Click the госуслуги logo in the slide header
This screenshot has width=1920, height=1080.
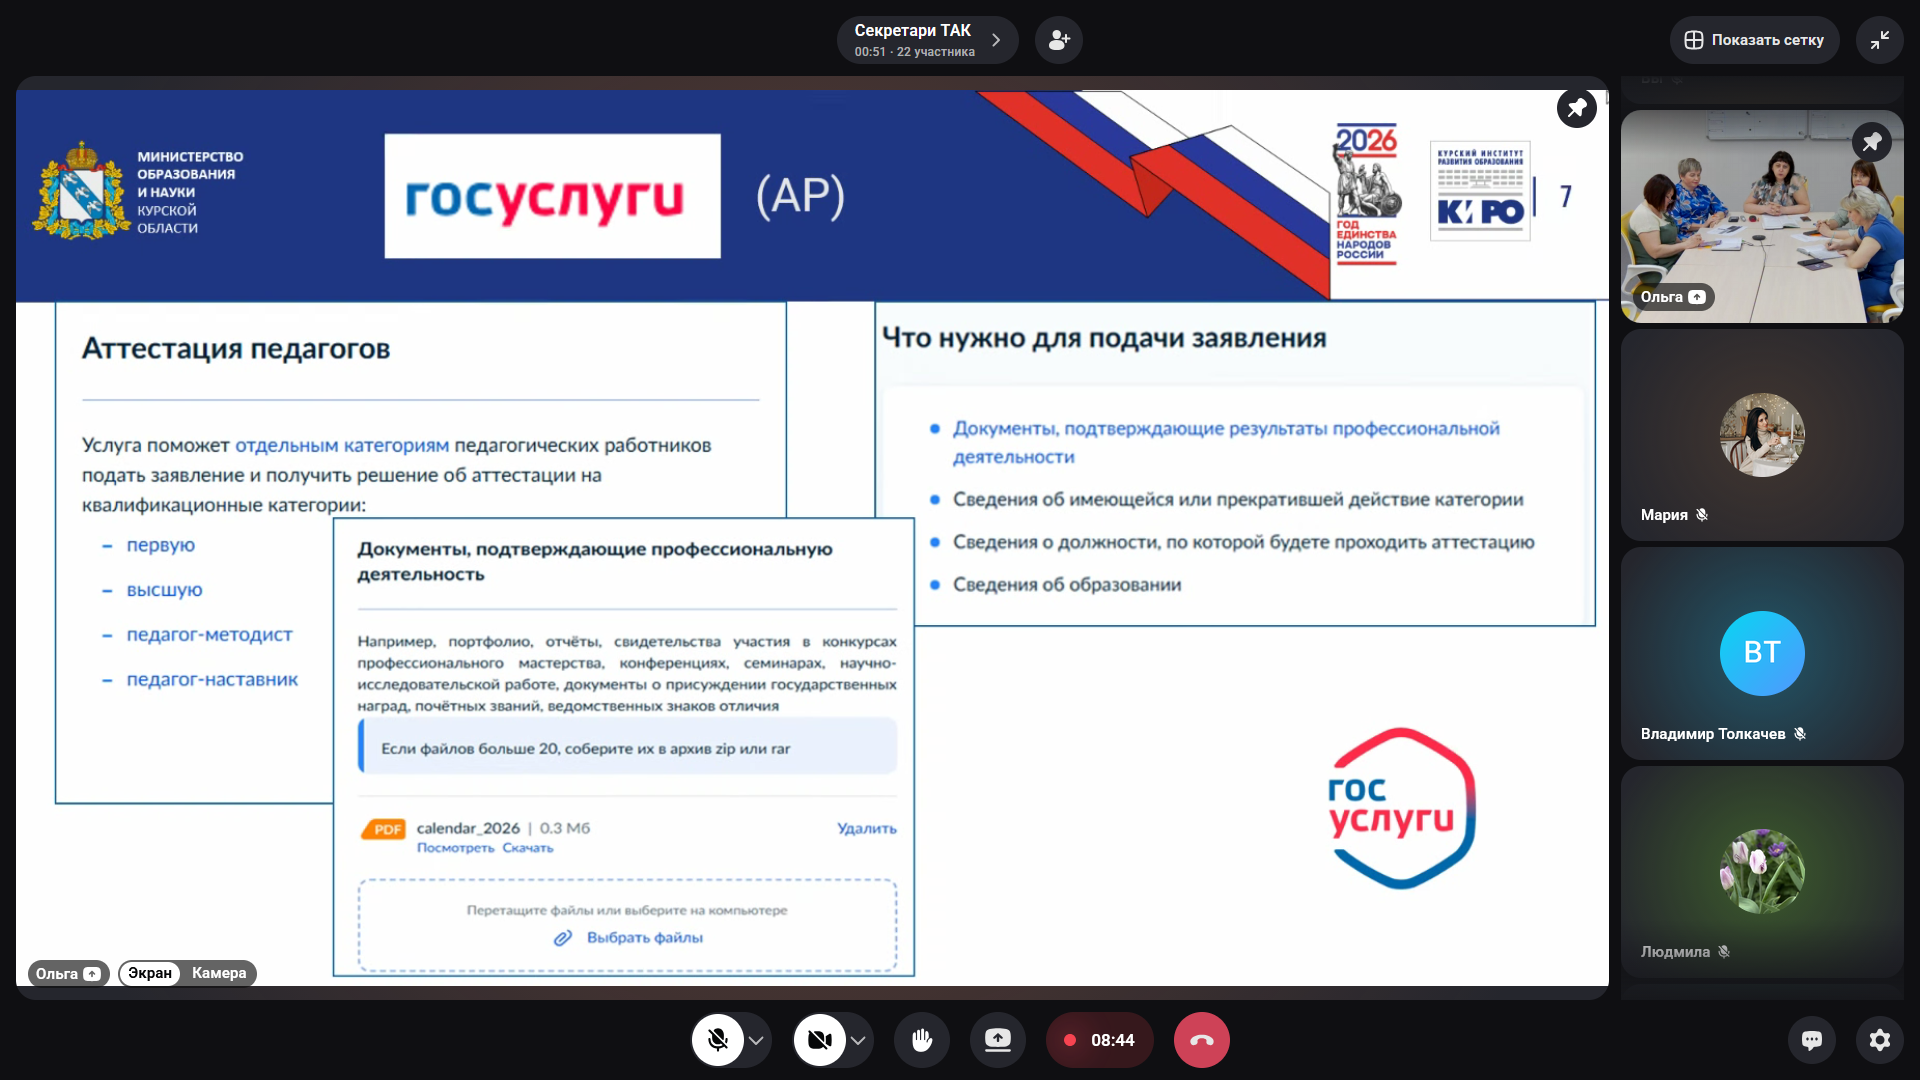click(x=552, y=196)
